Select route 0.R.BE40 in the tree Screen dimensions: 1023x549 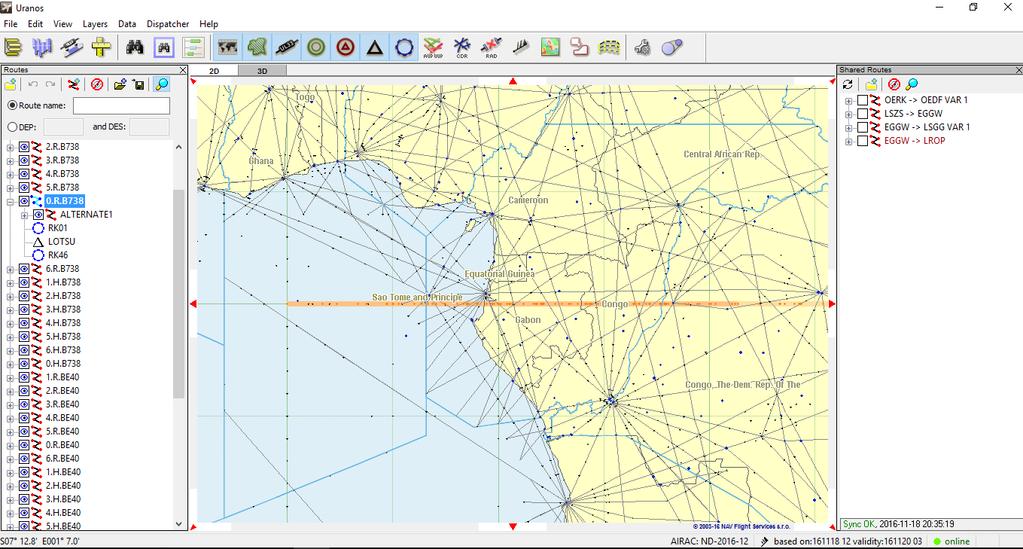click(63, 445)
